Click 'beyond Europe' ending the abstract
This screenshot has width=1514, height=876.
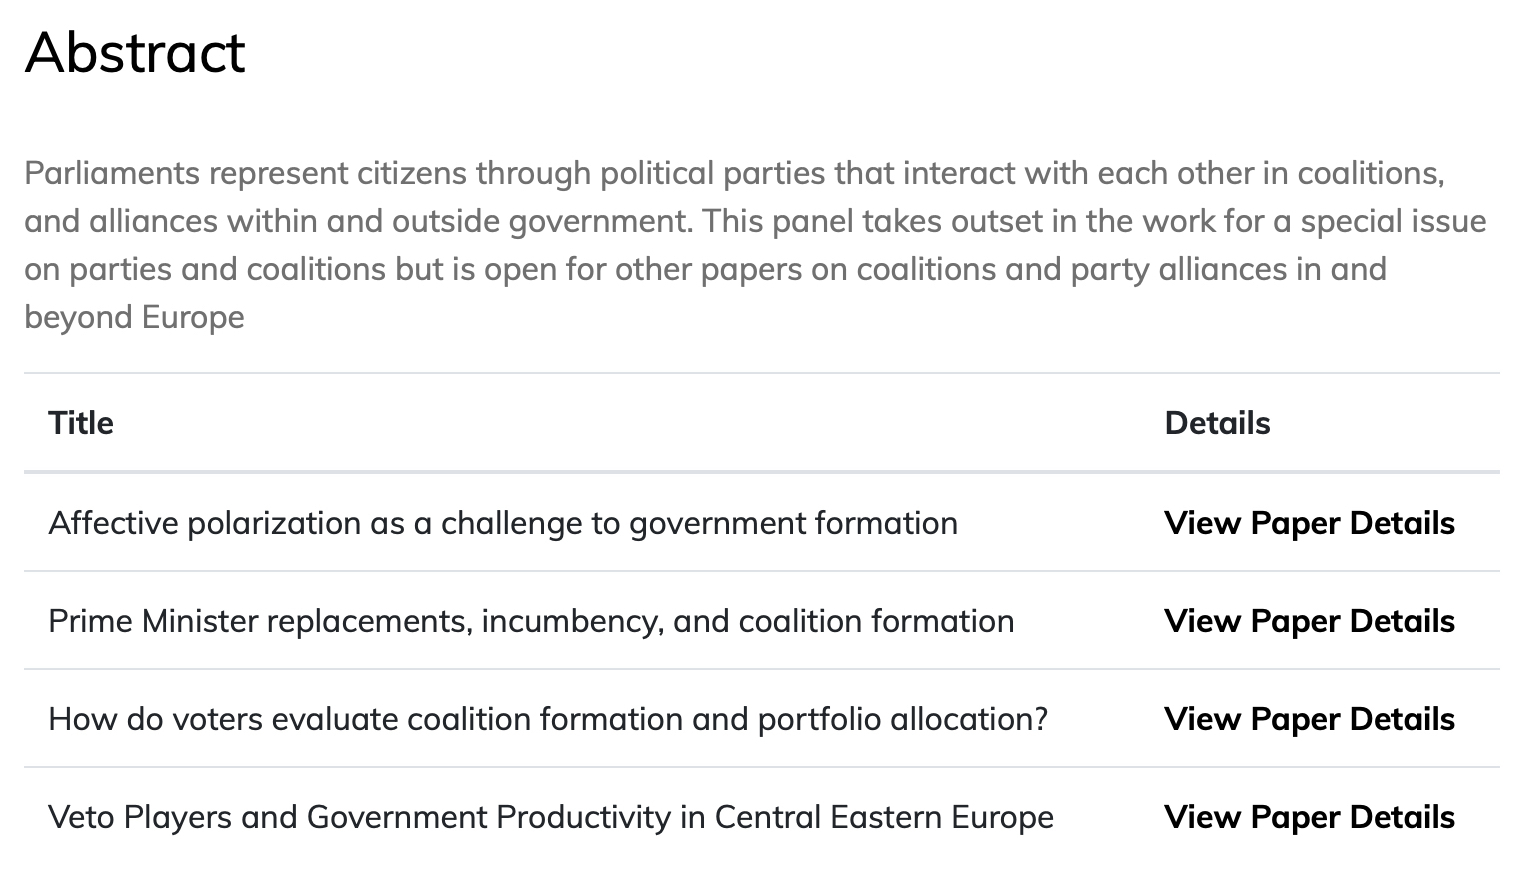134,317
